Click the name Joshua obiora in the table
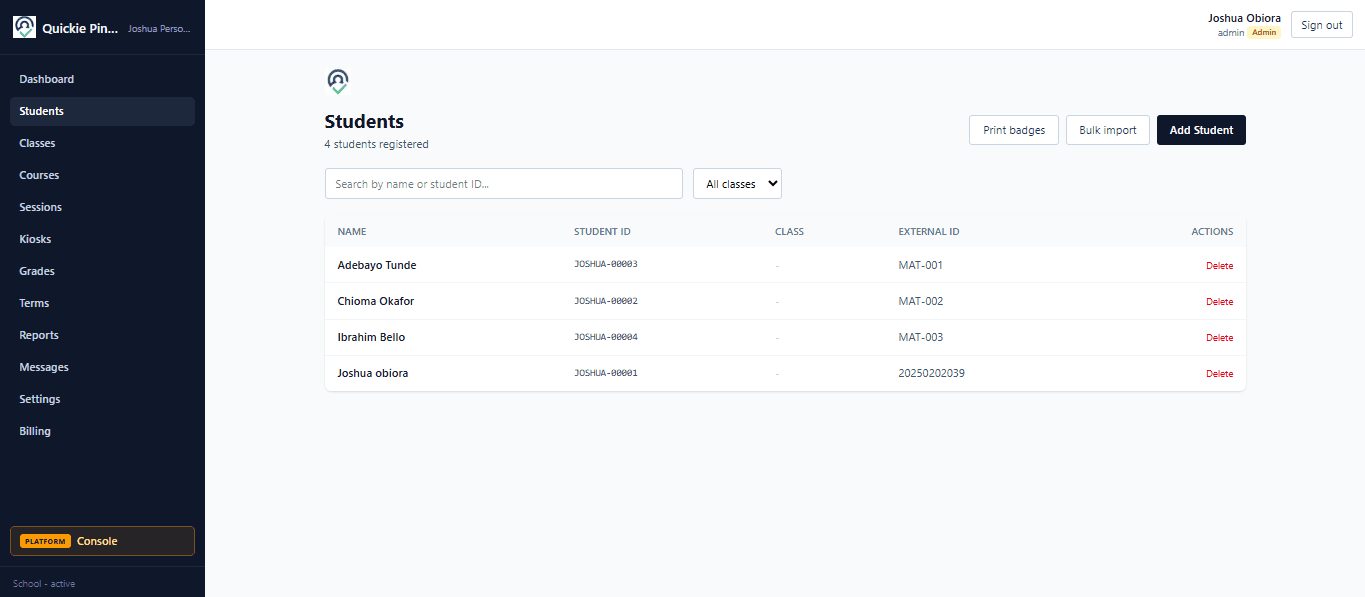Image resolution: width=1365 pixels, height=597 pixels. 373,373
